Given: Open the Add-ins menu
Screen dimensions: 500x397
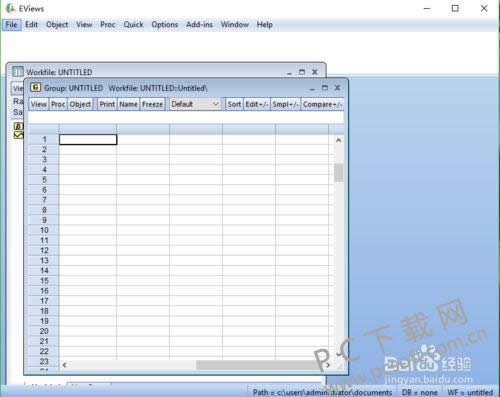Looking at the screenshot, I should coord(199,25).
